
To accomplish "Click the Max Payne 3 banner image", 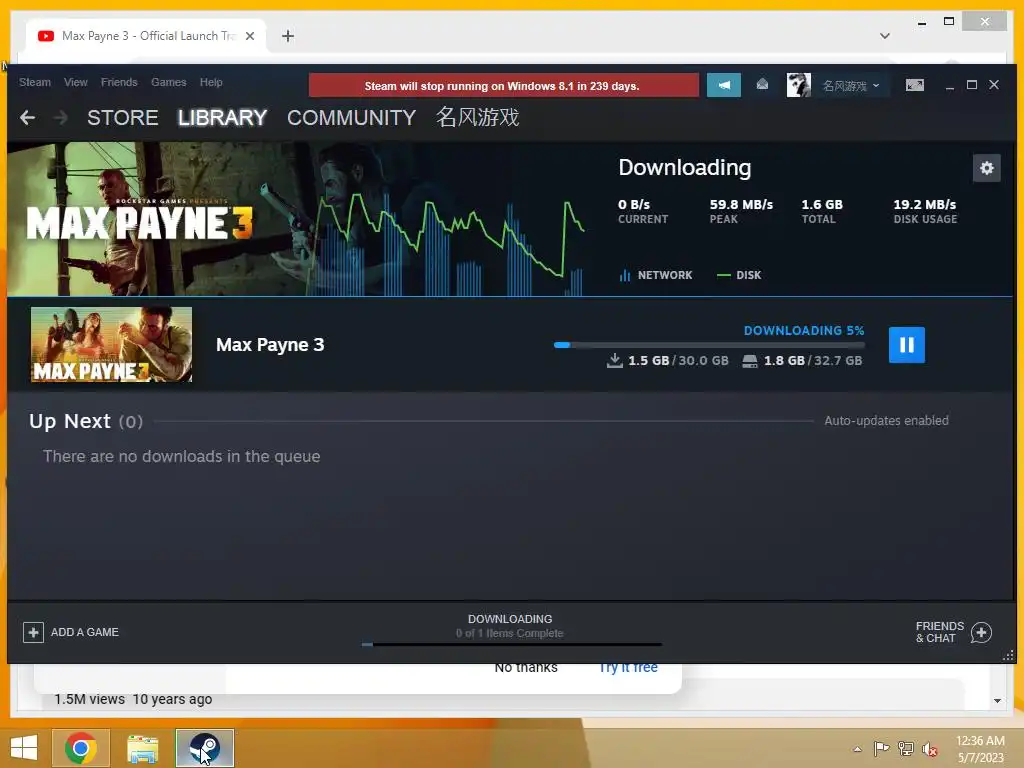I will tap(296, 219).
